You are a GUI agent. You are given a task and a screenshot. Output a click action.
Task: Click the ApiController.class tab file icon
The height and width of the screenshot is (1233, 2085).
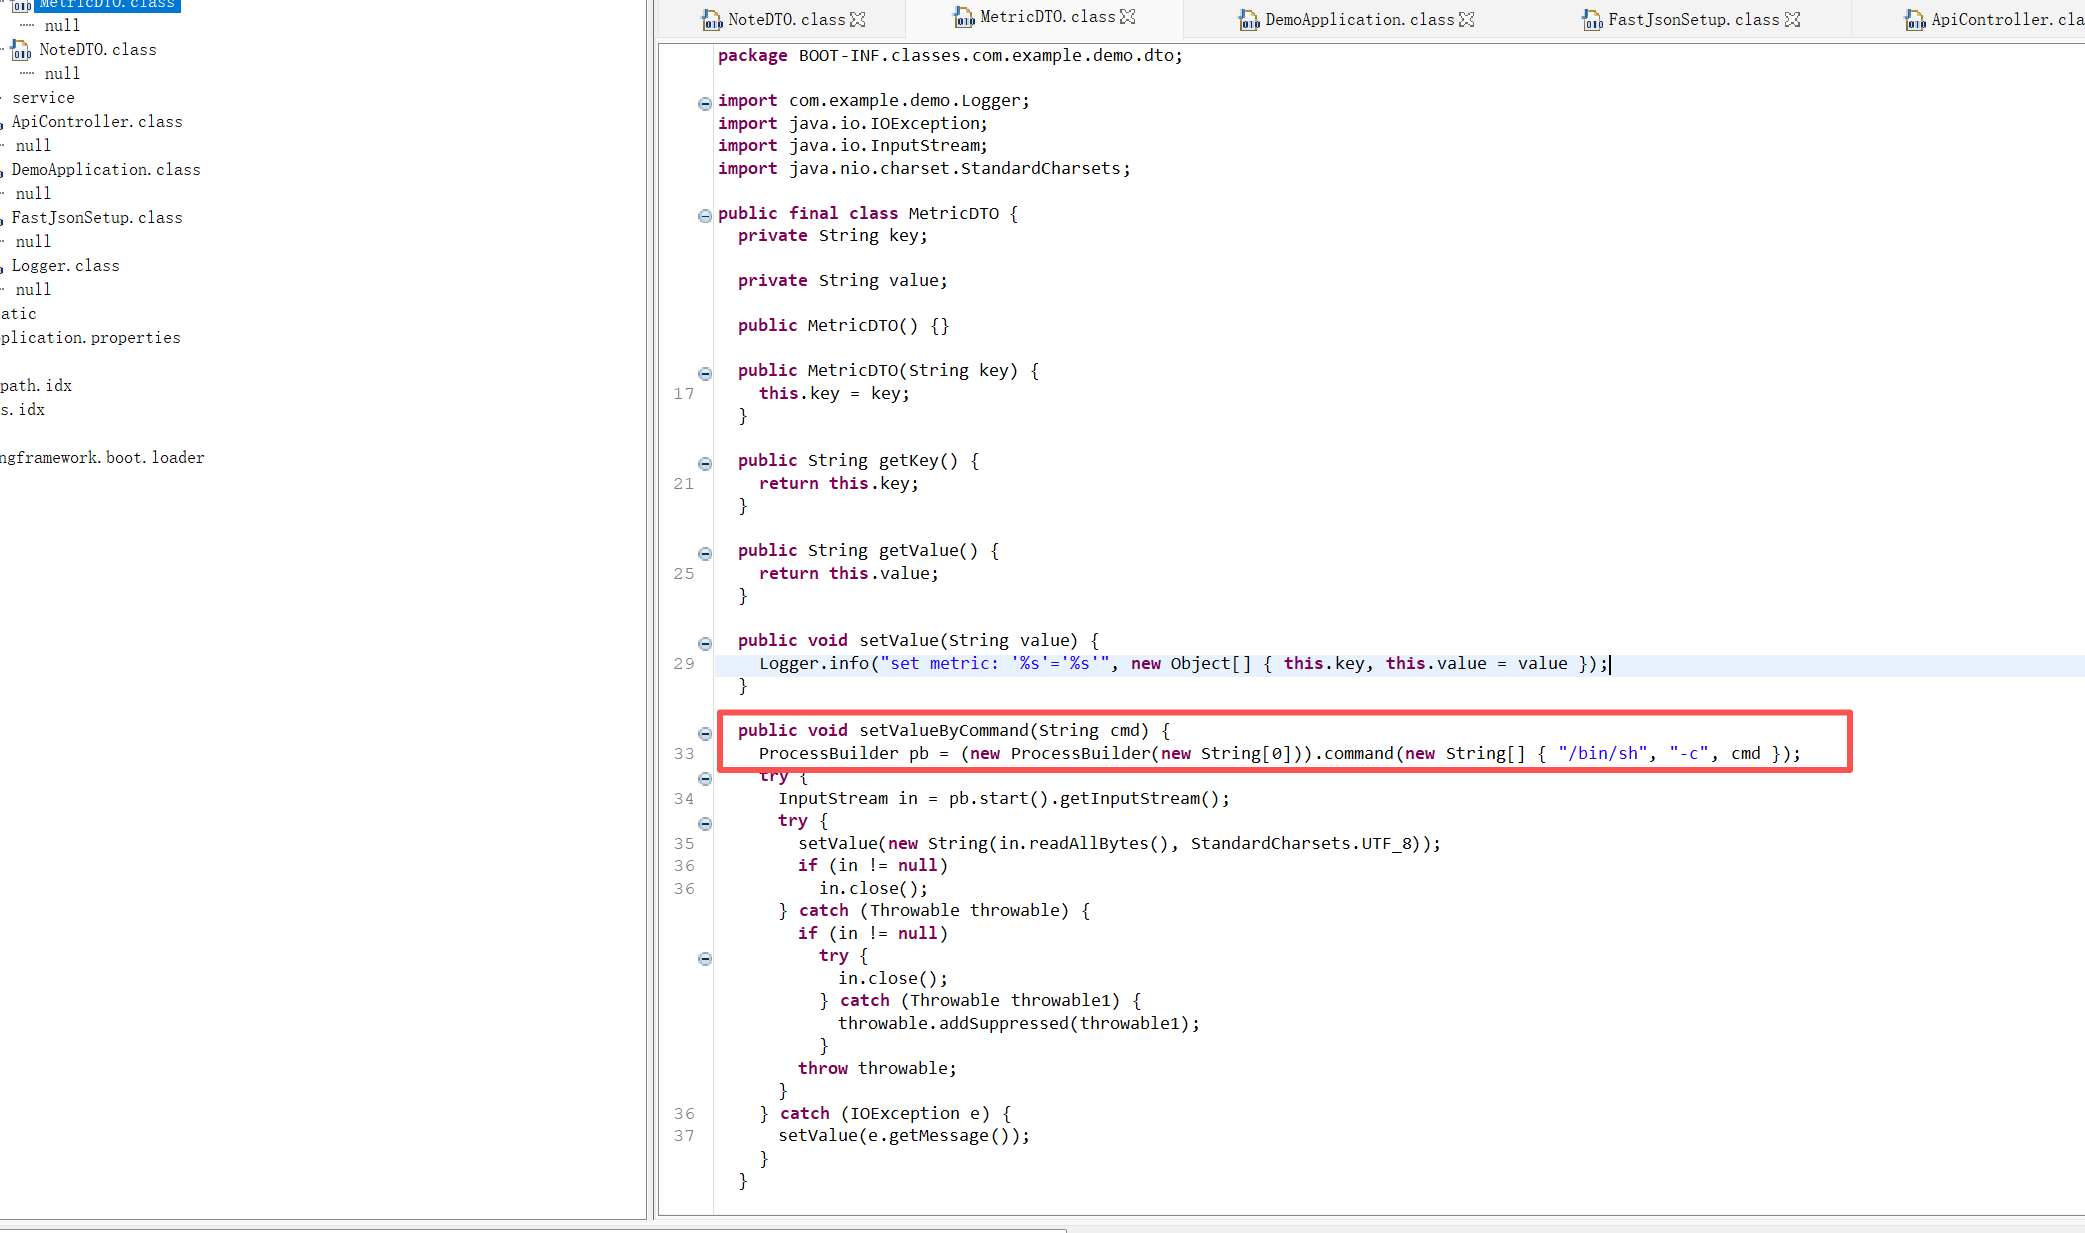click(1915, 19)
